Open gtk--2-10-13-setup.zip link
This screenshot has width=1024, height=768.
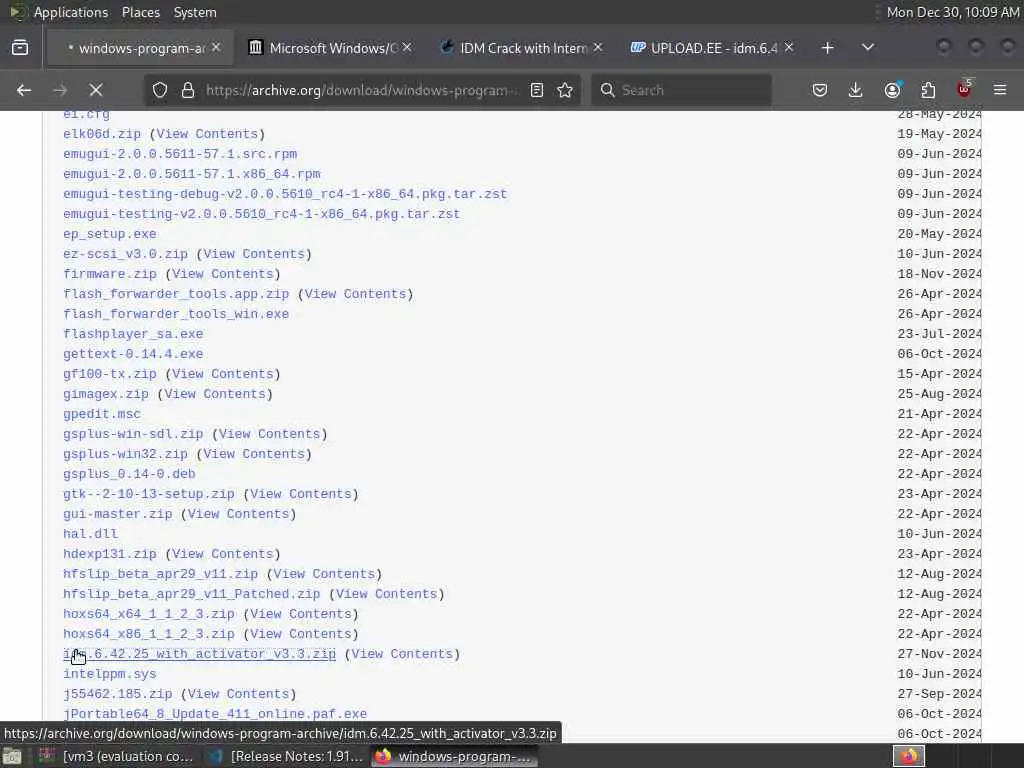click(x=149, y=494)
